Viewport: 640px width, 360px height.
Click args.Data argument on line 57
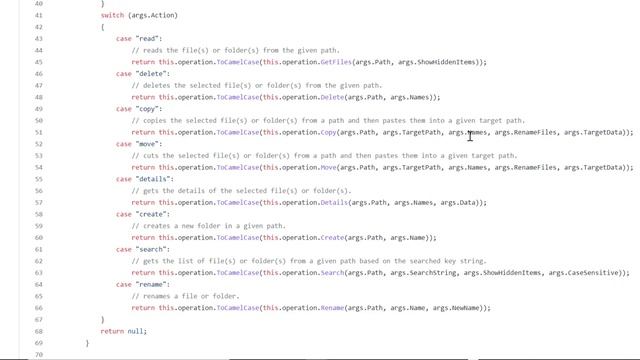pyautogui.click(x=458, y=202)
